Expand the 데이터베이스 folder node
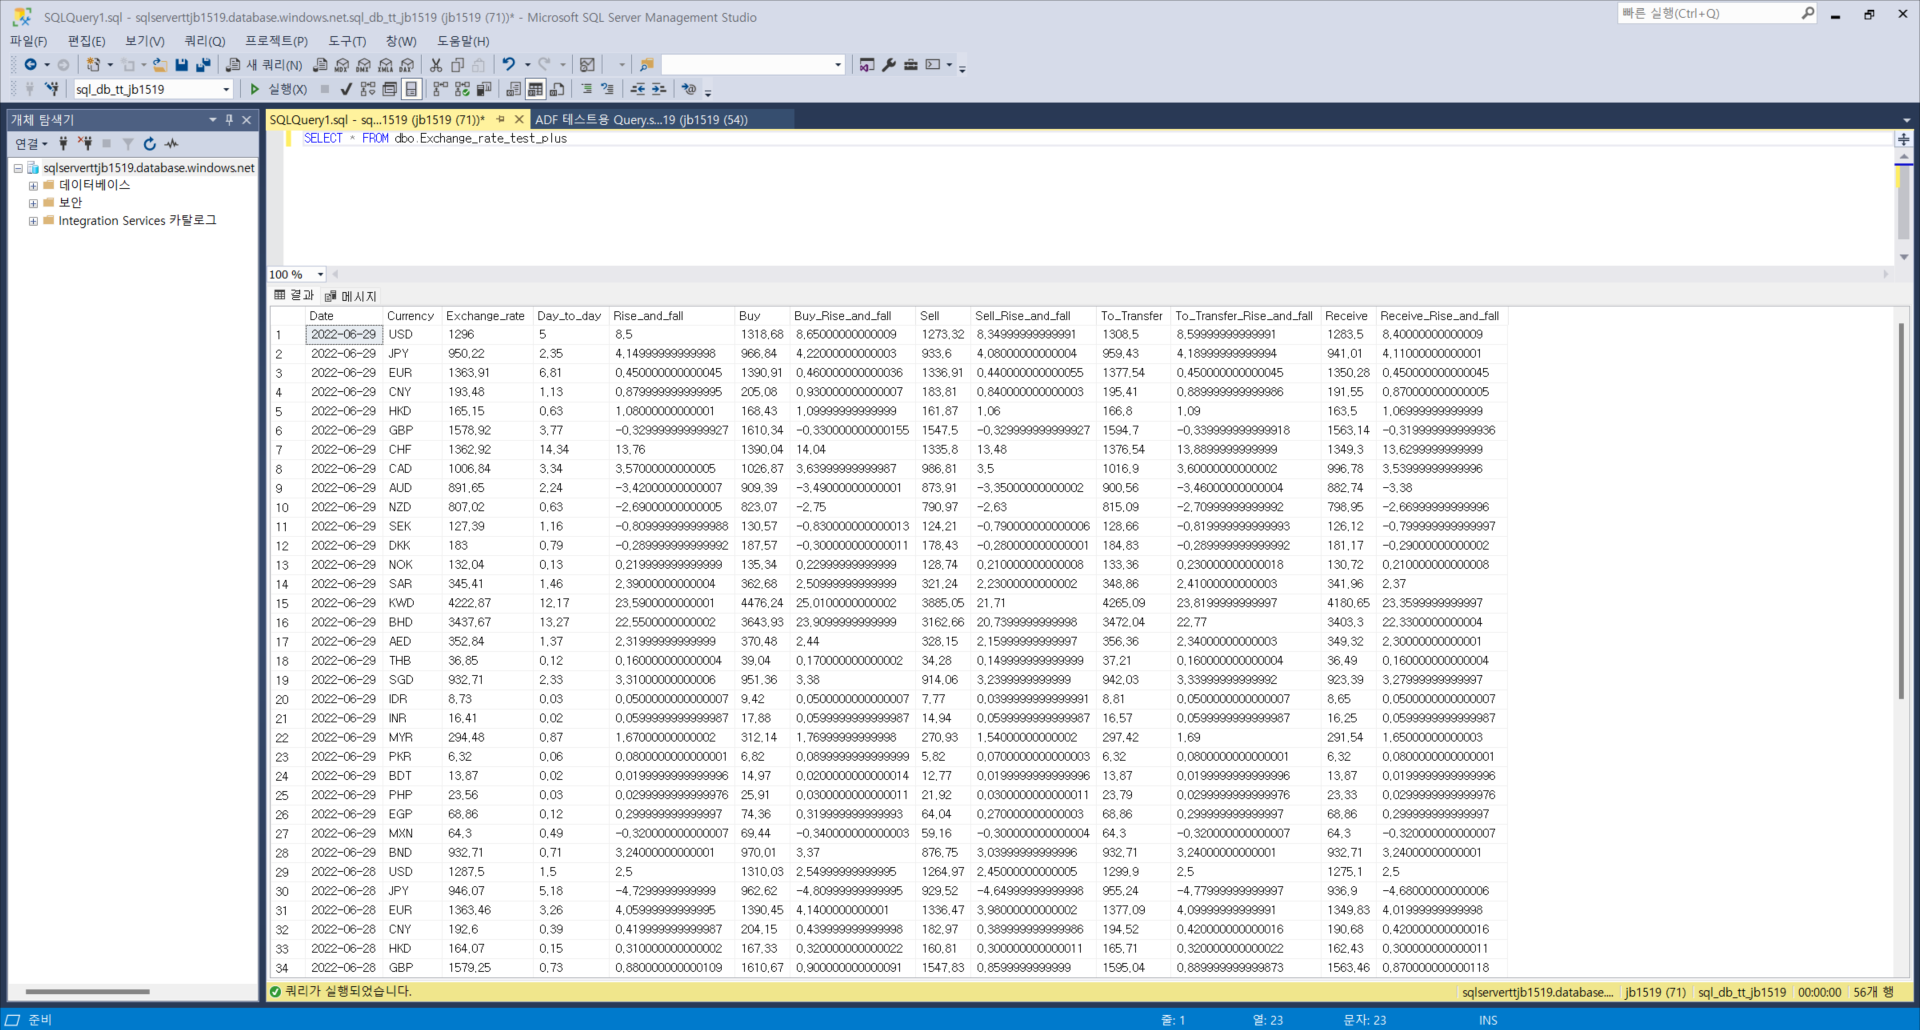The height and width of the screenshot is (1030, 1920). [33, 186]
